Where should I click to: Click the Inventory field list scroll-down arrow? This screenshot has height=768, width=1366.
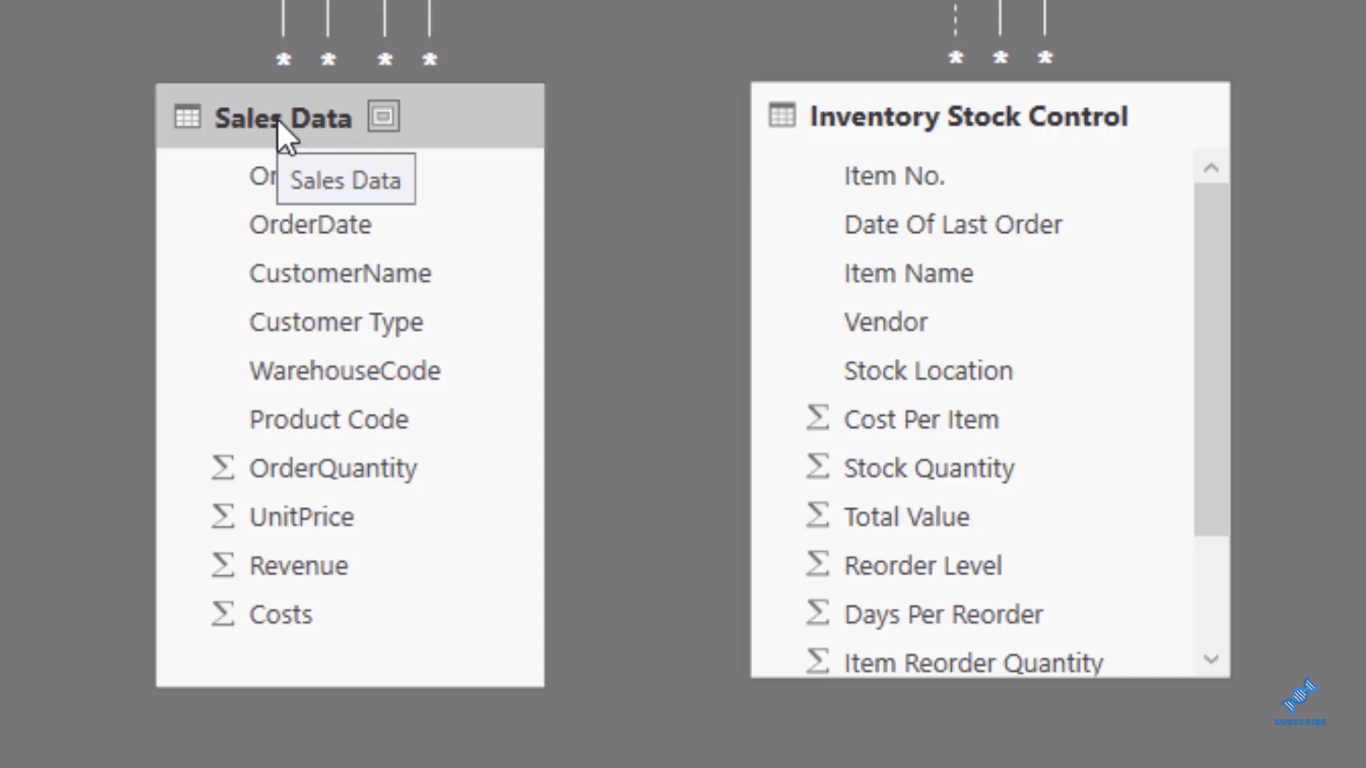click(1211, 659)
